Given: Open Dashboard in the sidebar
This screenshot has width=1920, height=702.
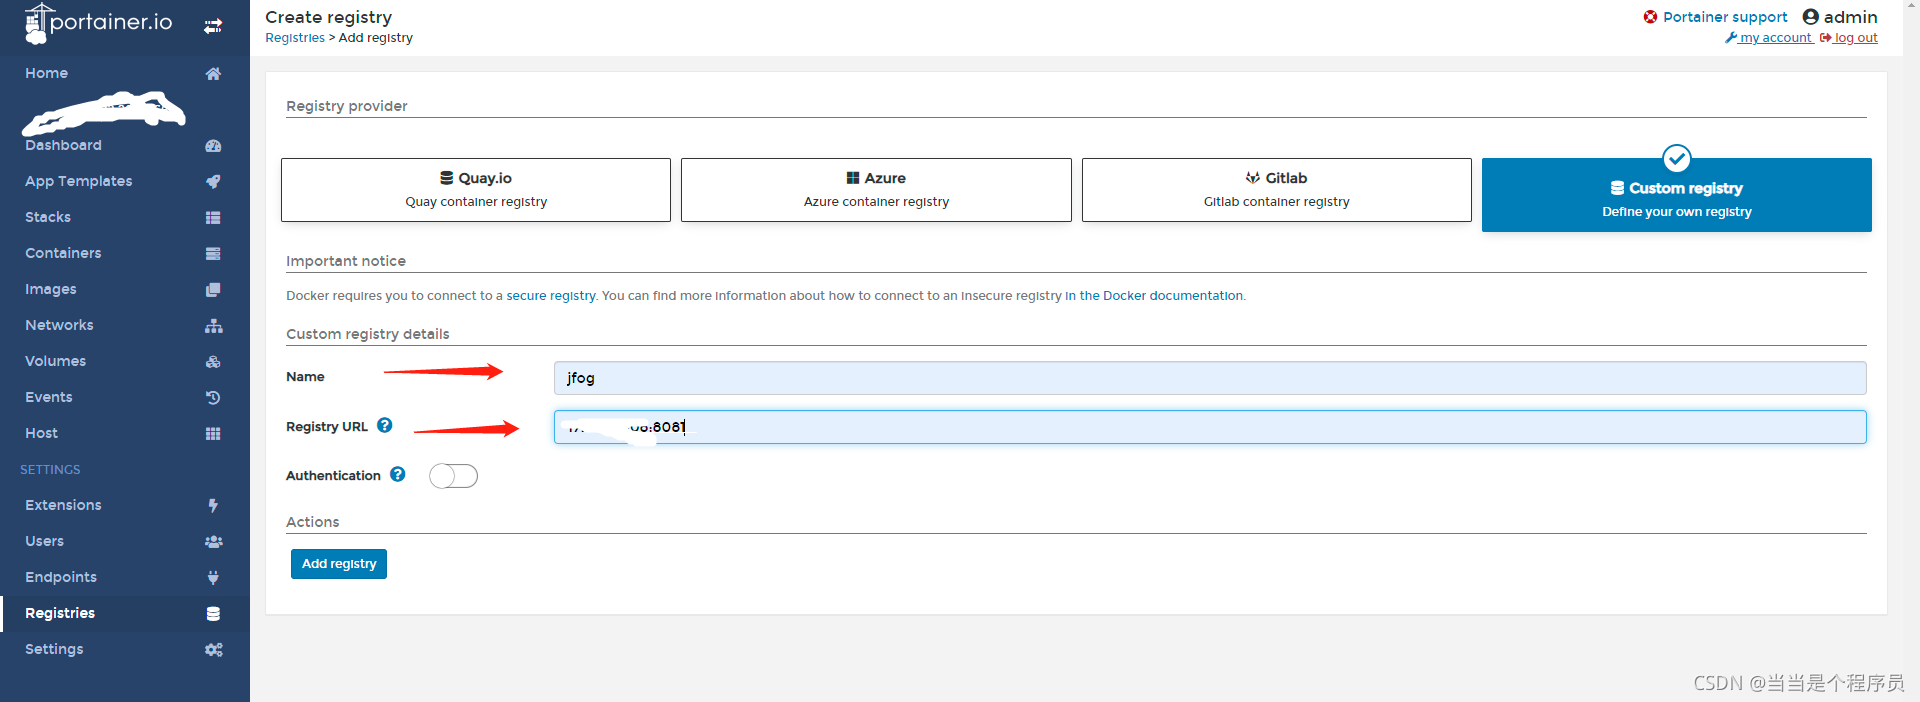Looking at the screenshot, I should pyautogui.click(x=125, y=145).
